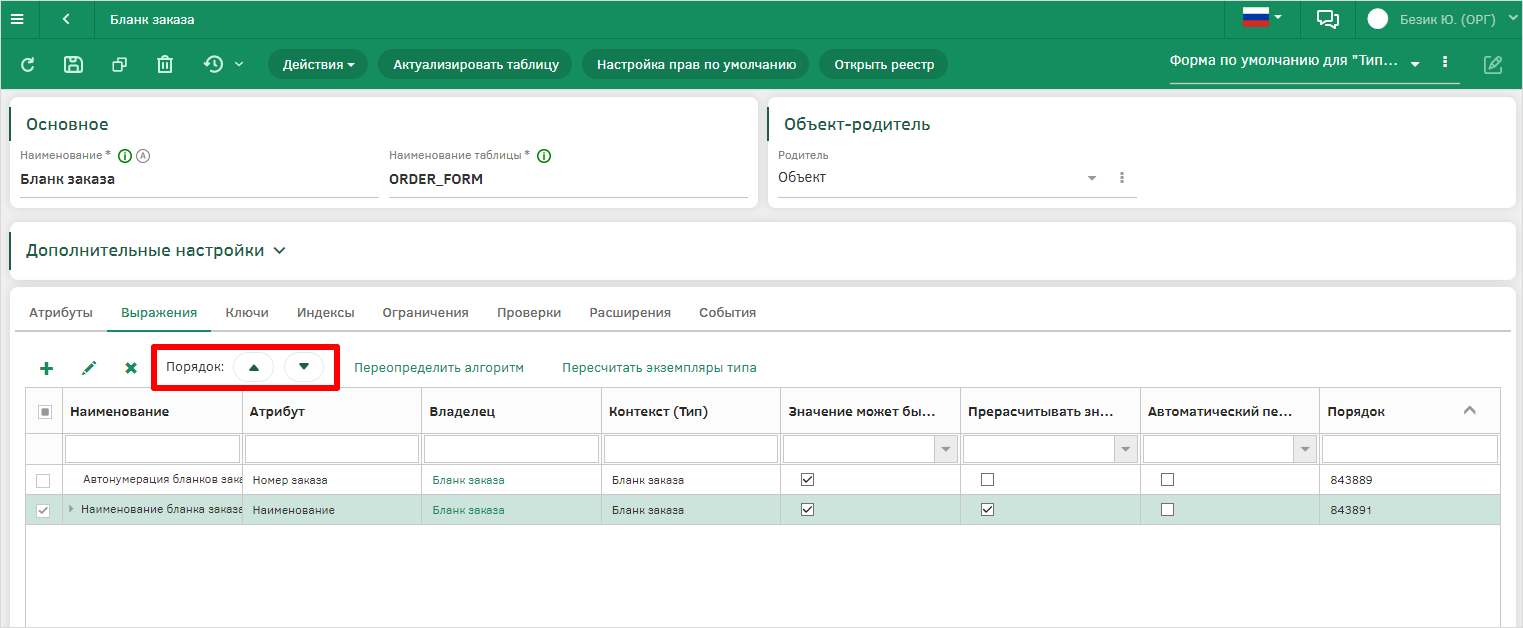Switch to the Атрибуты tab

(61, 313)
